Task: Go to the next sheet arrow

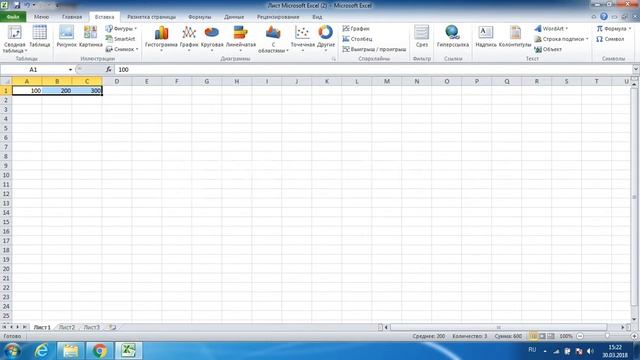Action: (18, 327)
